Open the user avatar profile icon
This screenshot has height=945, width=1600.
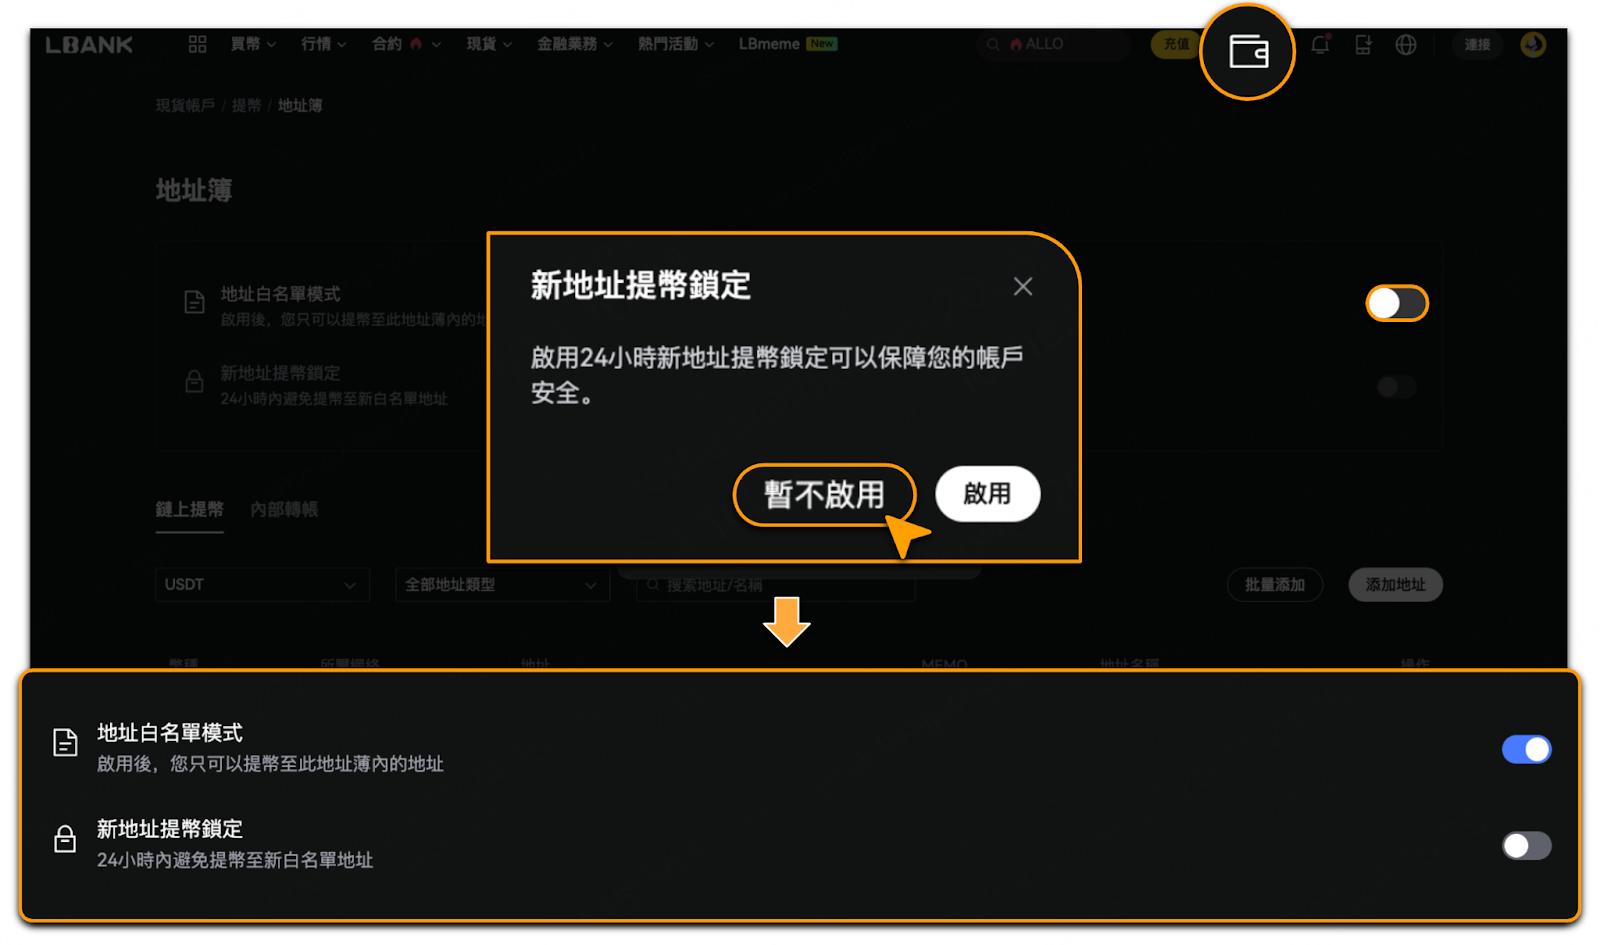pos(1532,45)
